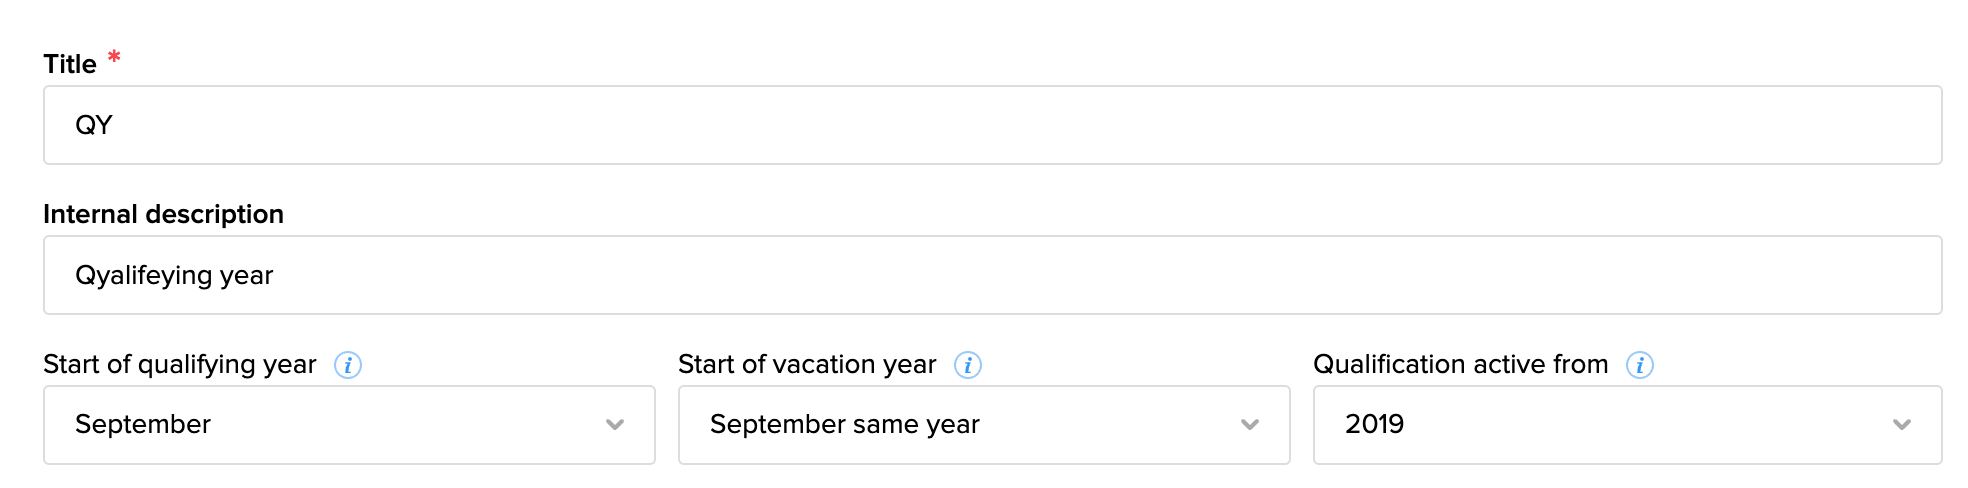Click the Title field label
This screenshot has height=488, width=1968.
point(70,64)
